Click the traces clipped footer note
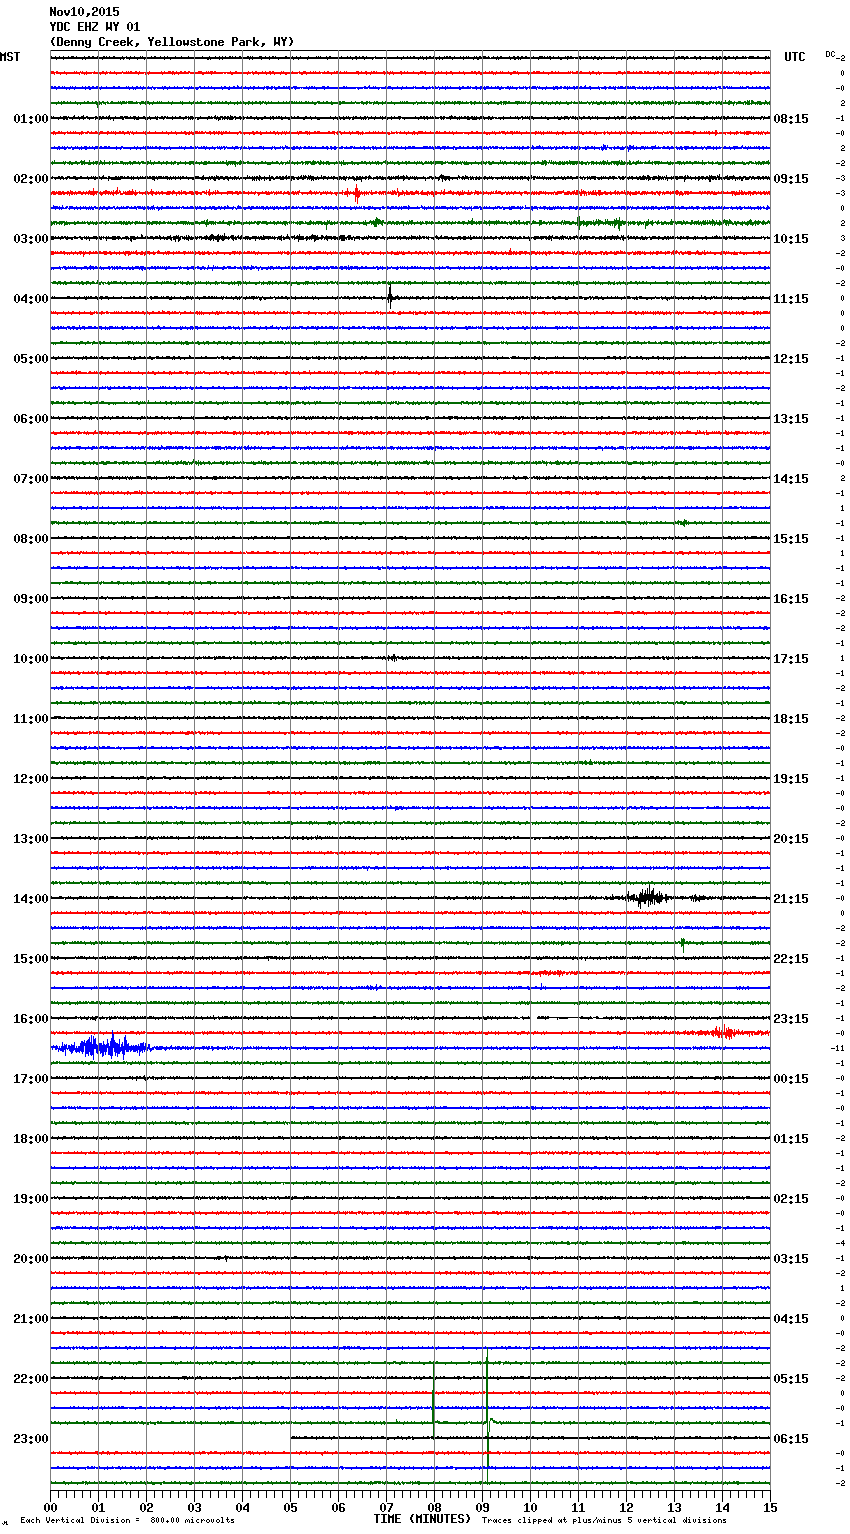850x1534 pixels. point(604,1521)
